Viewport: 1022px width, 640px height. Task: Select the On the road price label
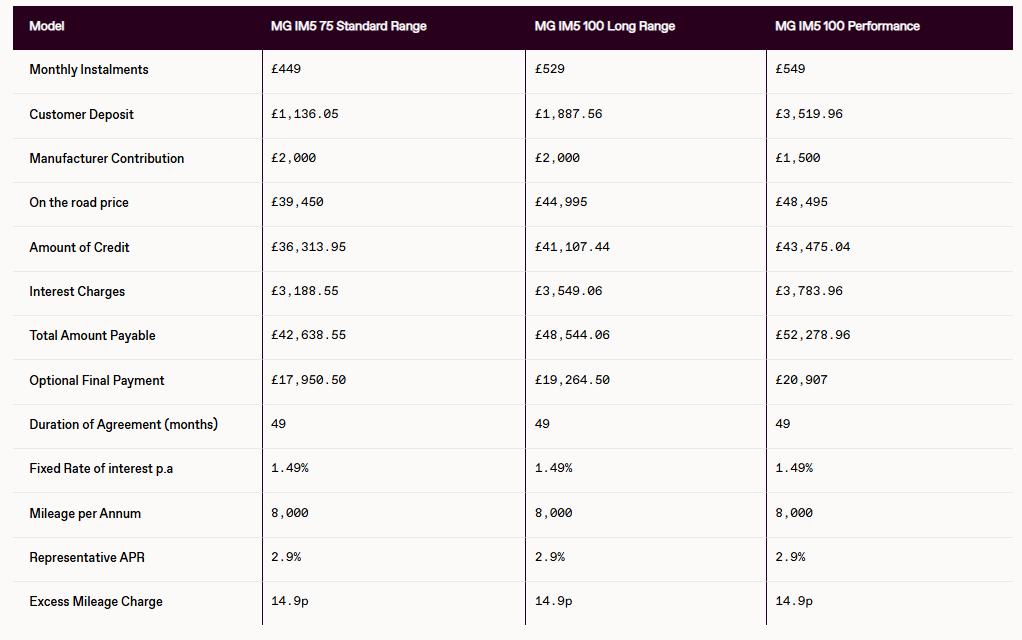click(x=79, y=203)
